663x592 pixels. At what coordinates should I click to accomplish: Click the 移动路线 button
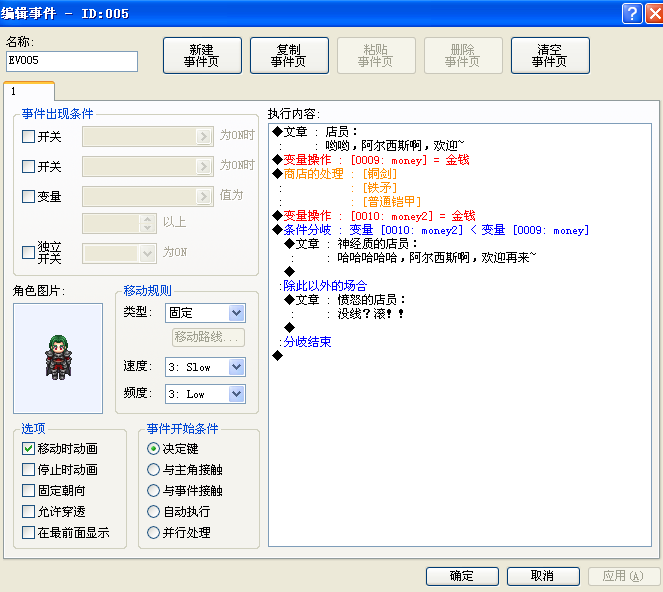point(208,337)
